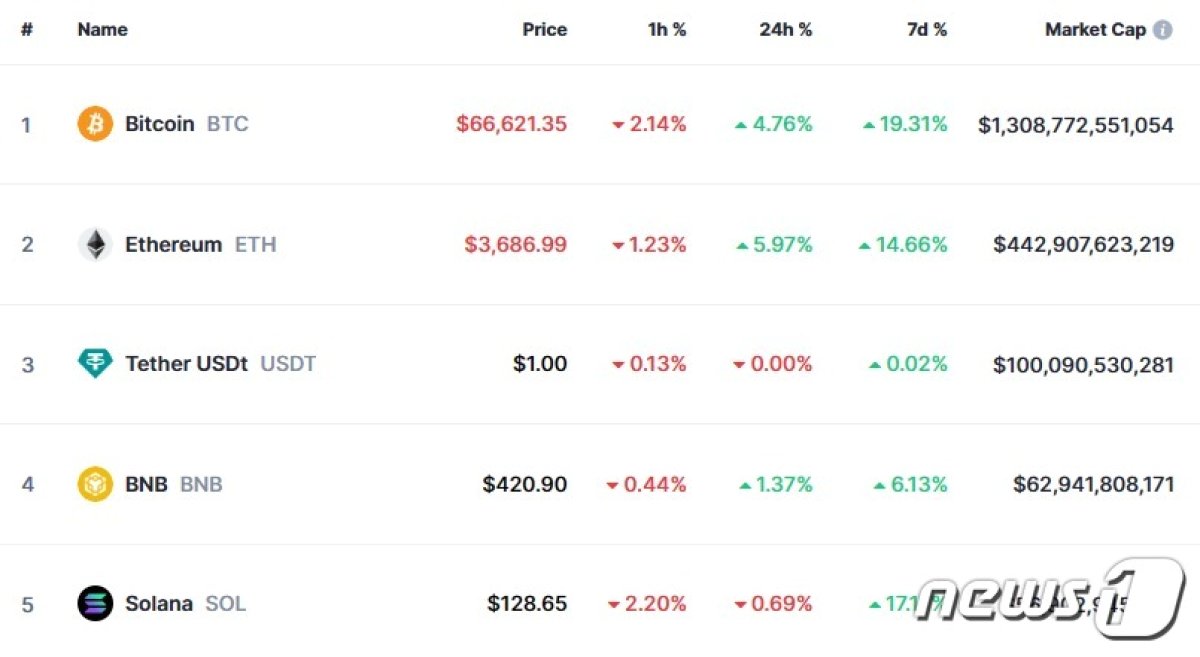Open the Solana coin page link

point(159,604)
